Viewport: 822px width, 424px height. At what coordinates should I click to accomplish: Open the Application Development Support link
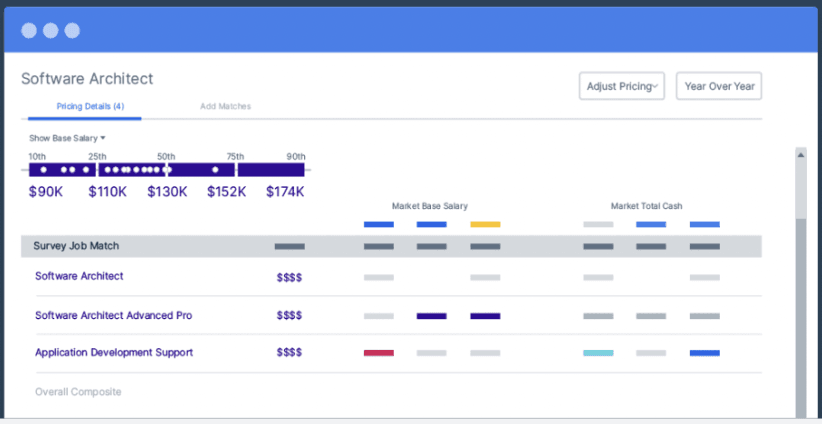[114, 352]
